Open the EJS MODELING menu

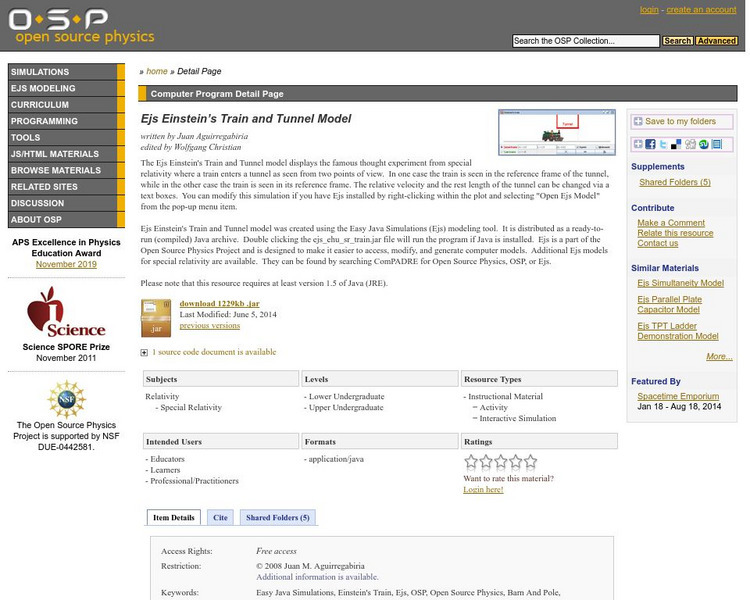pyautogui.click(x=66, y=88)
